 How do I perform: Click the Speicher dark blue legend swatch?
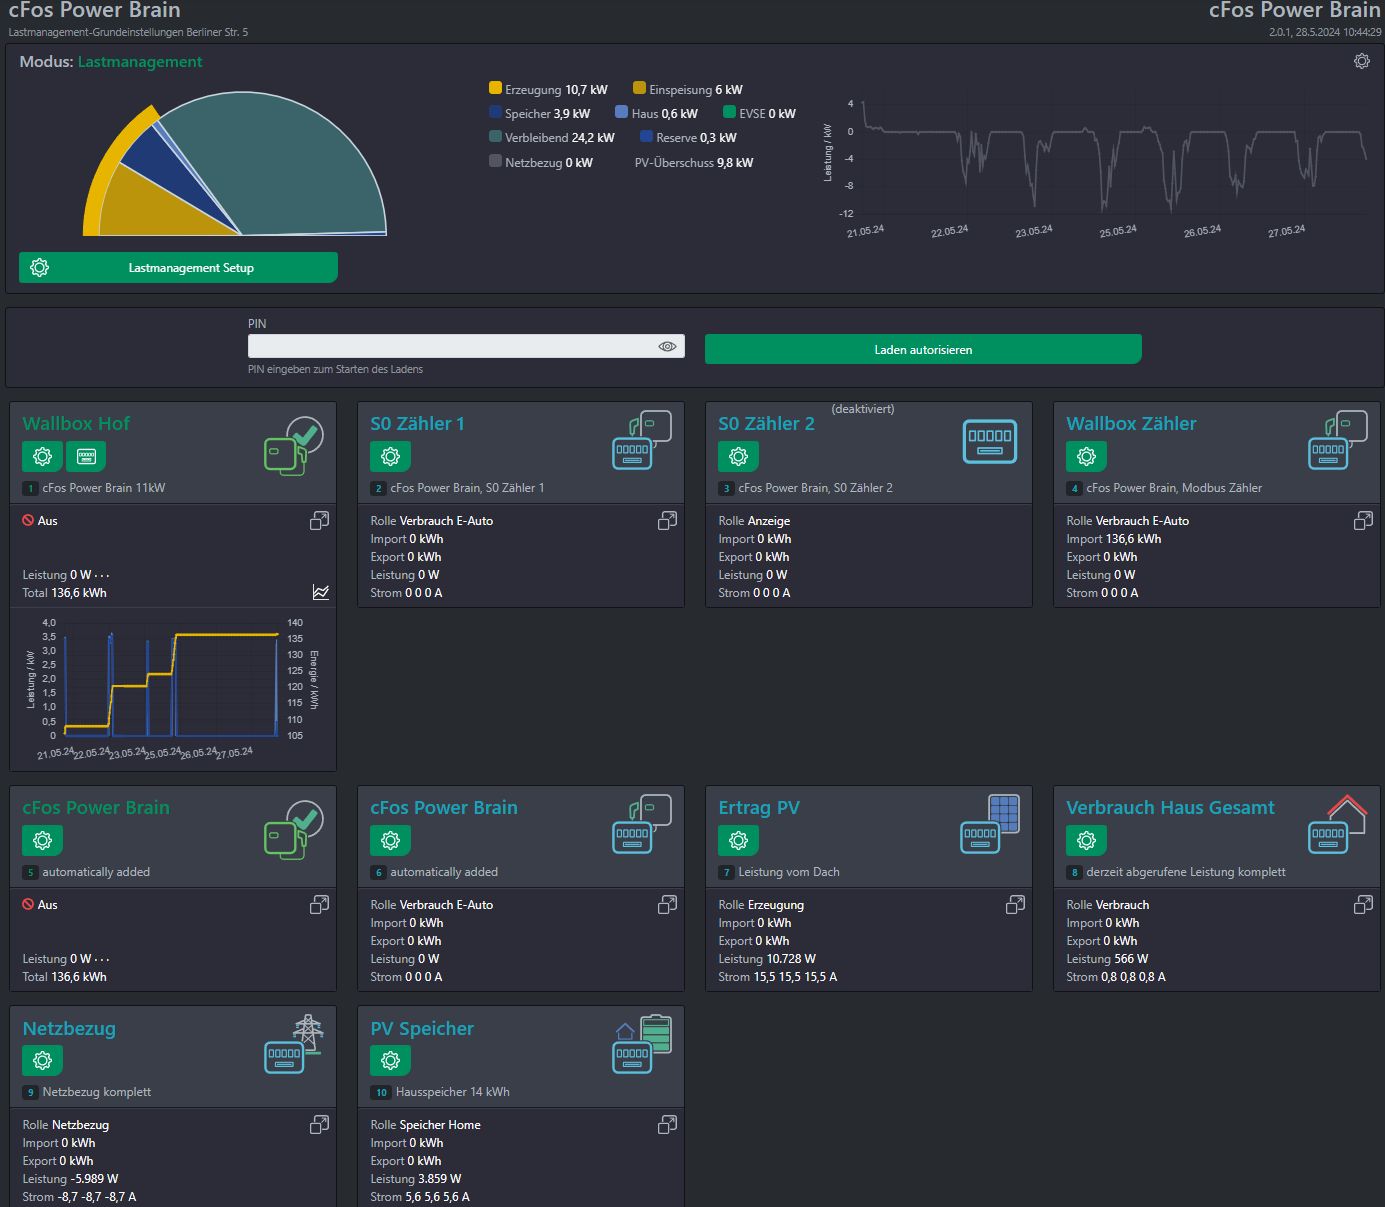[x=495, y=112]
